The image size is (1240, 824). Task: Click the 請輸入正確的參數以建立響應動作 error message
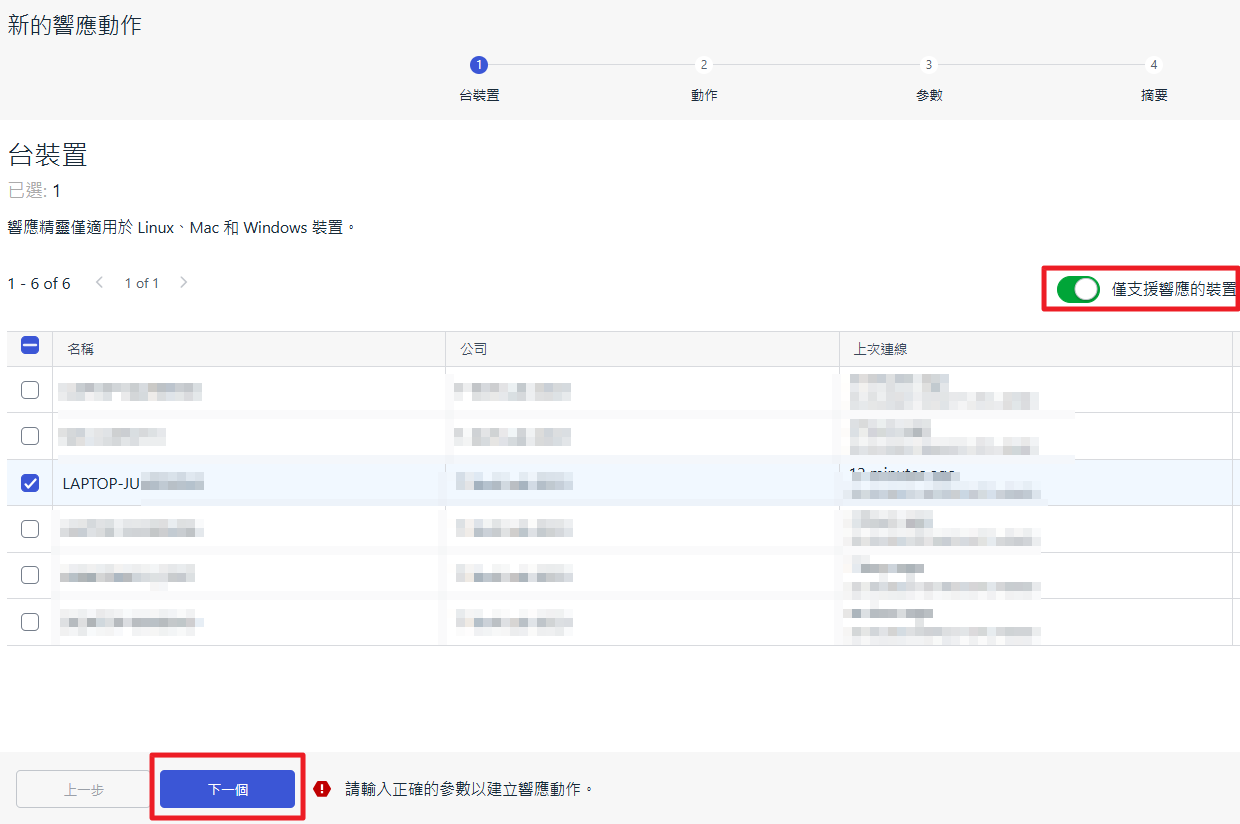470,789
